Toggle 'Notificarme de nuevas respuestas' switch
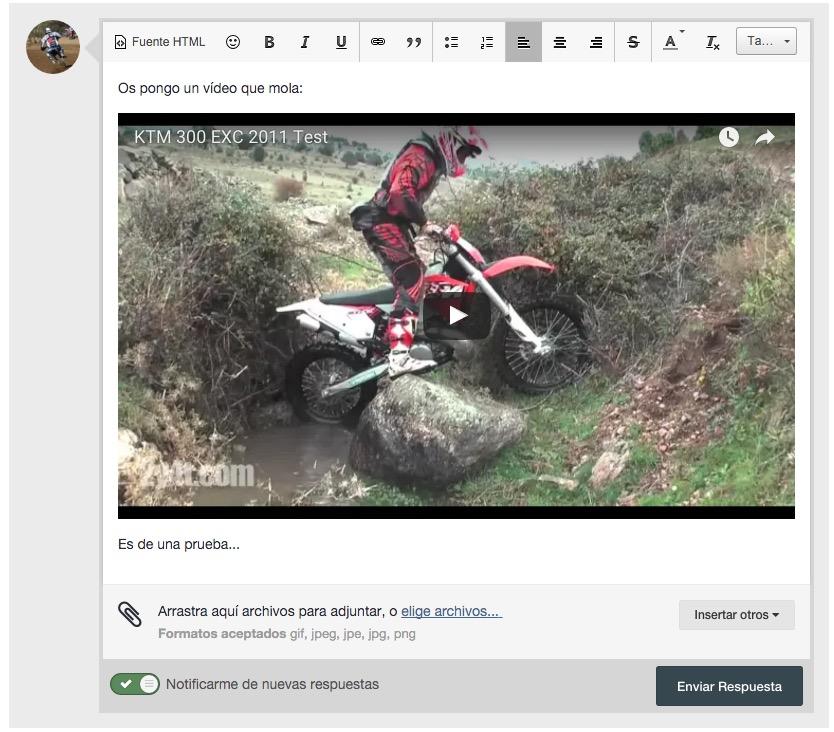The image size is (834, 732). point(135,684)
